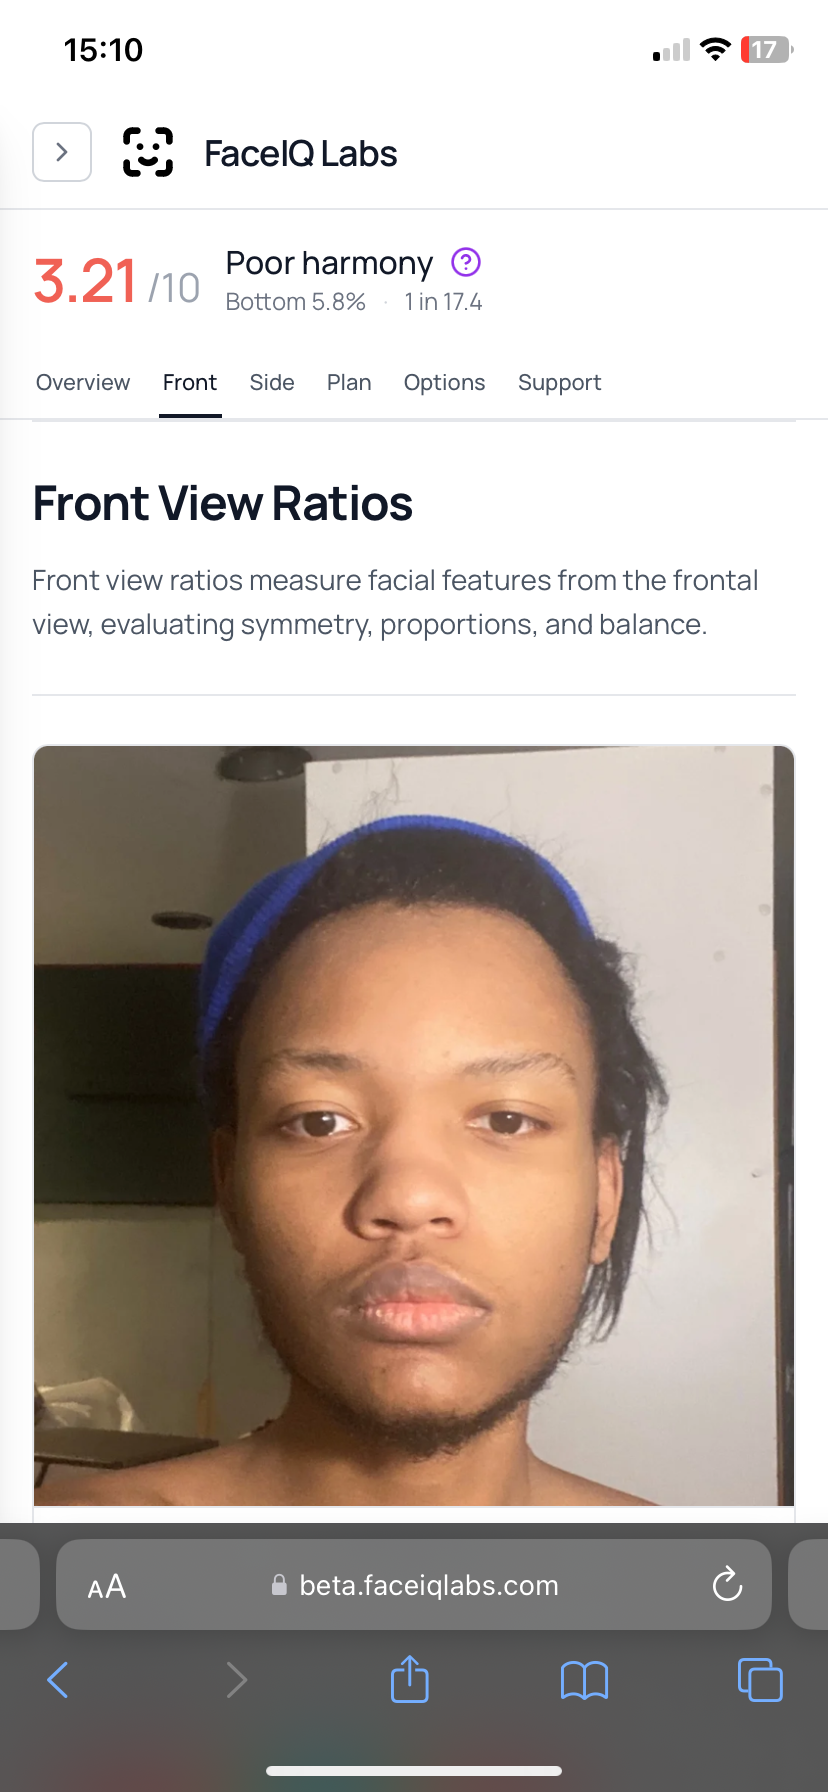Select the Front tab
The height and width of the screenshot is (1792, 828).
(x=190, y=383)
